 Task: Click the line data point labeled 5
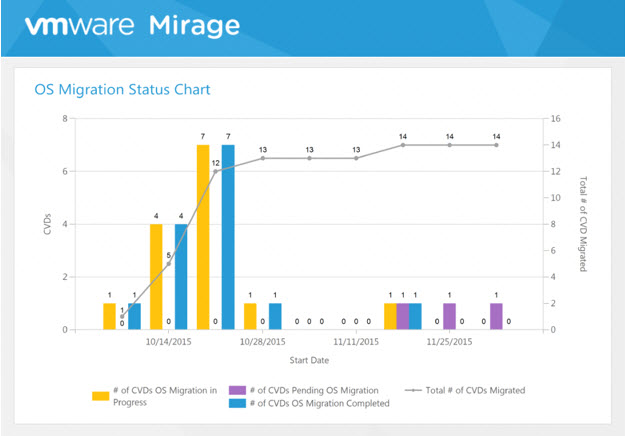coord(169,264)
